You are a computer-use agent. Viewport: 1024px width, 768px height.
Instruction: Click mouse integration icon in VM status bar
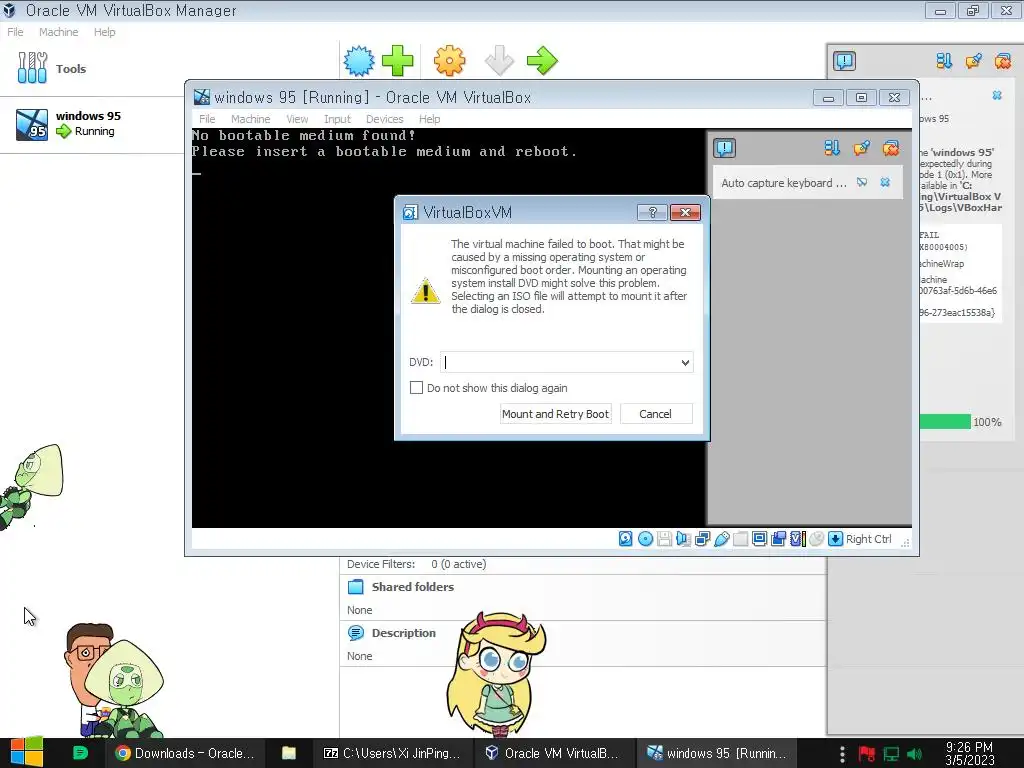[816, 539]
